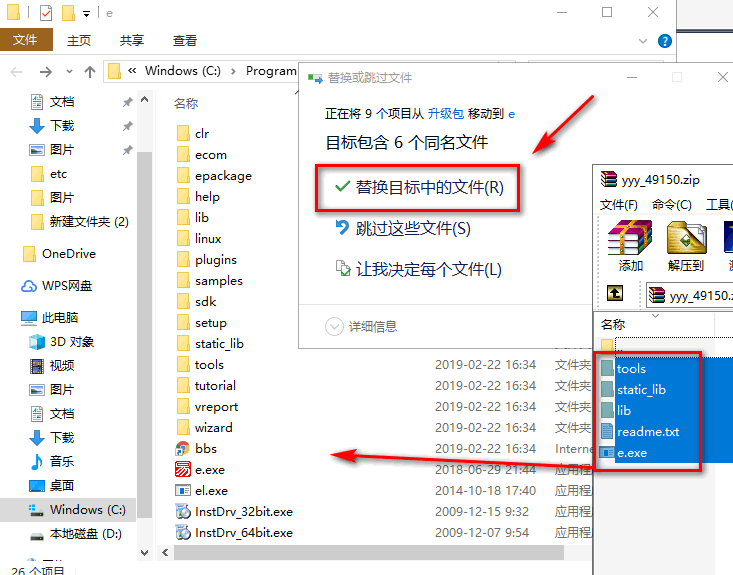Click the WinRAR 添加 (Add) toolbar icon

(x=630, y=245)
